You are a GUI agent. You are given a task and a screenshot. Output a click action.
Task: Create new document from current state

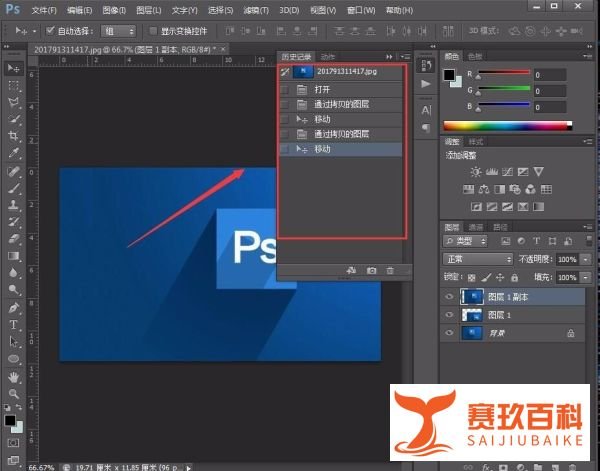coord(351,271)
